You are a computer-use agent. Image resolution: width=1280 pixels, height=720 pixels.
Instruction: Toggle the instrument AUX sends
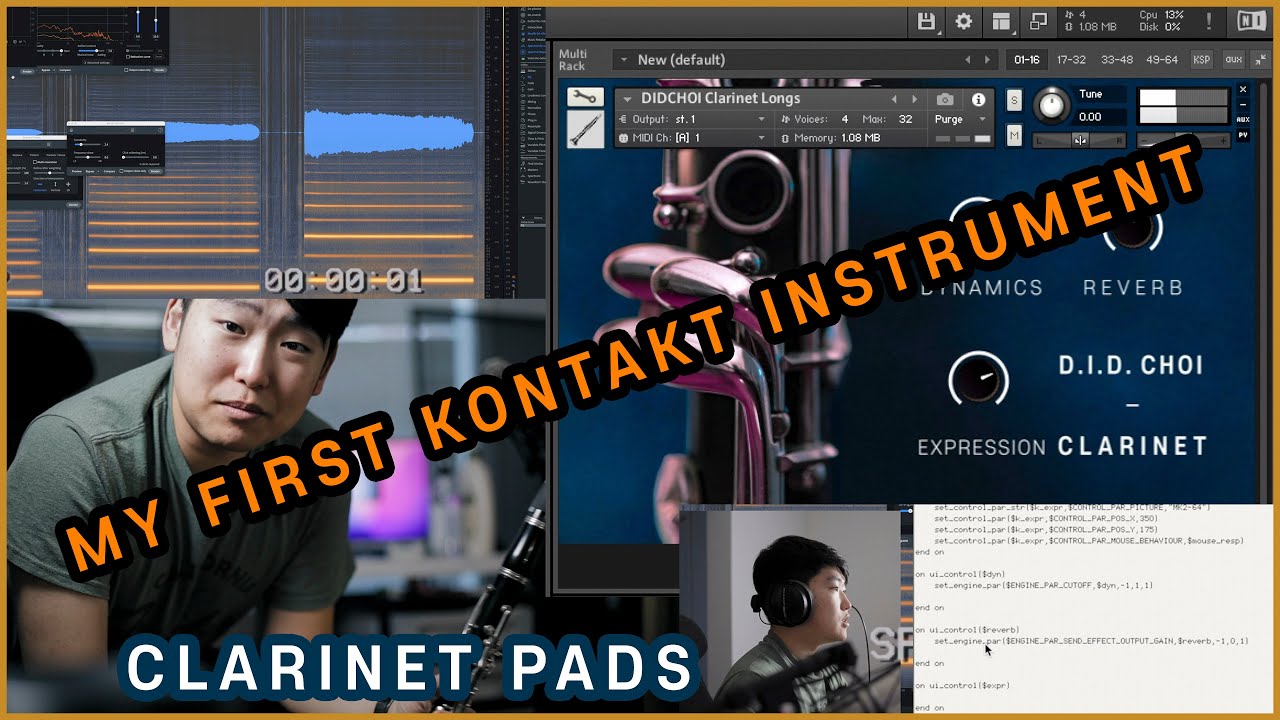point(1243,119)
